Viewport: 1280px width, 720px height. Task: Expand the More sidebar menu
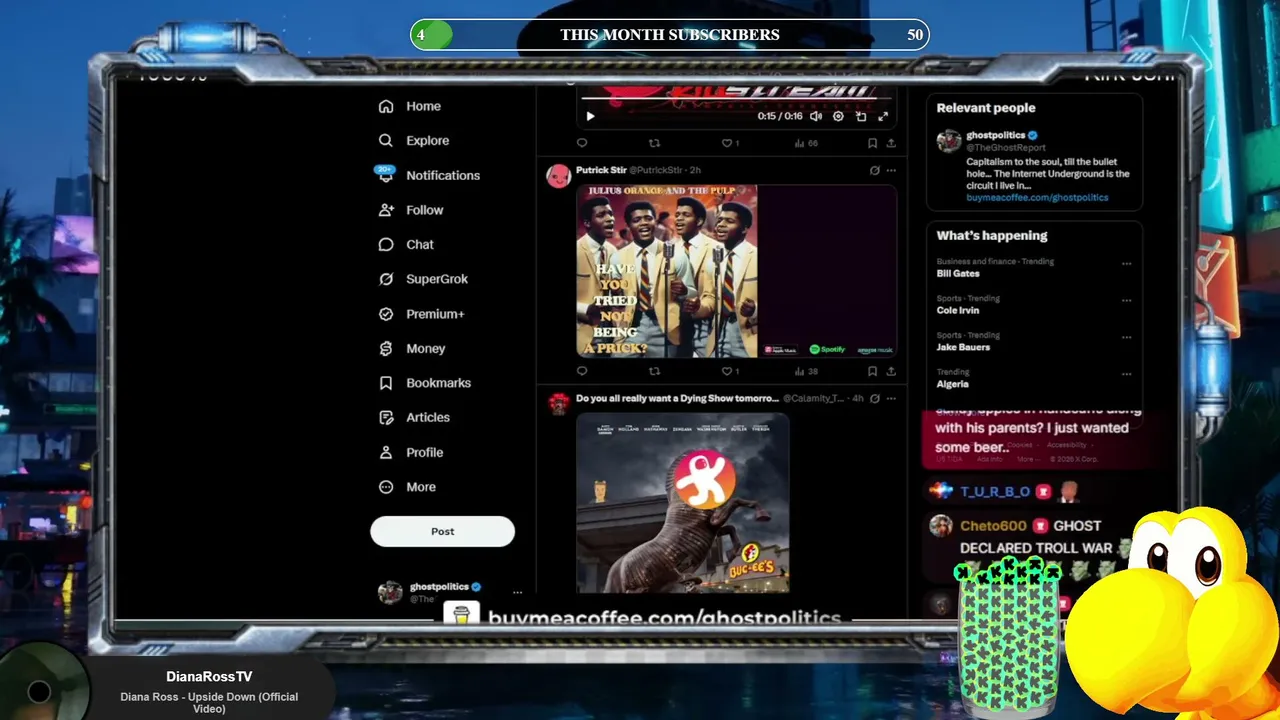[407, 487]
